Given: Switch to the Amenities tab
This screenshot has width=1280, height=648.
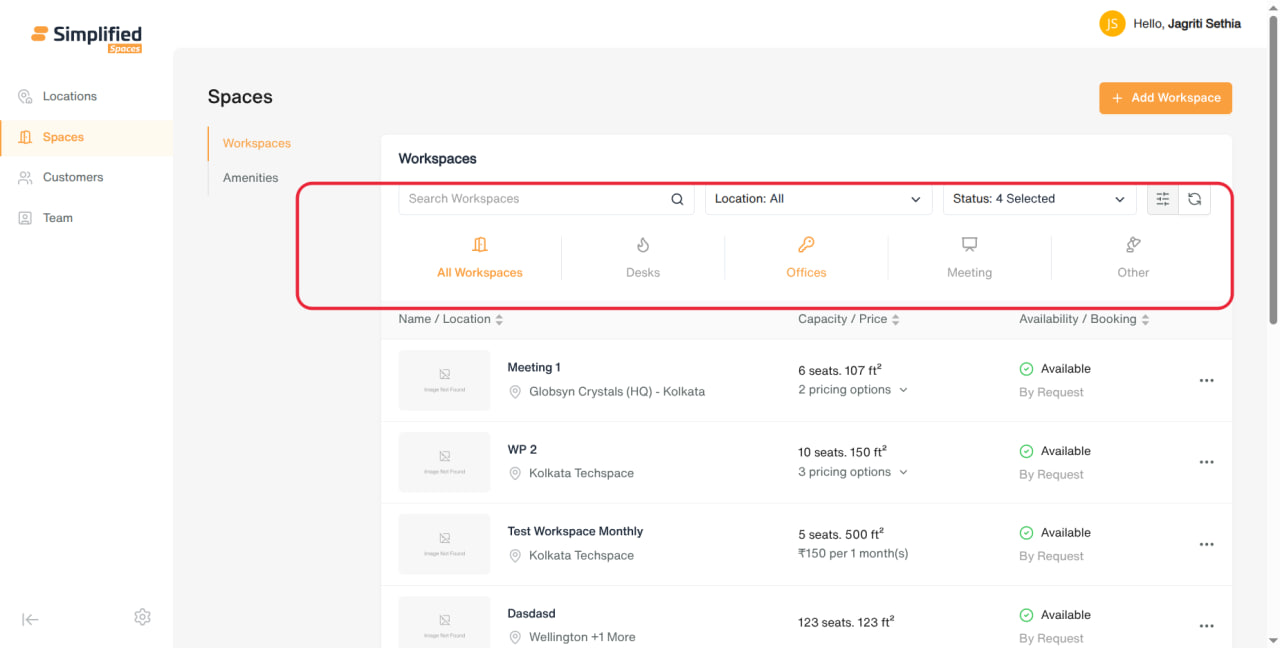Looking at the screenshot, I should point(251,178).
